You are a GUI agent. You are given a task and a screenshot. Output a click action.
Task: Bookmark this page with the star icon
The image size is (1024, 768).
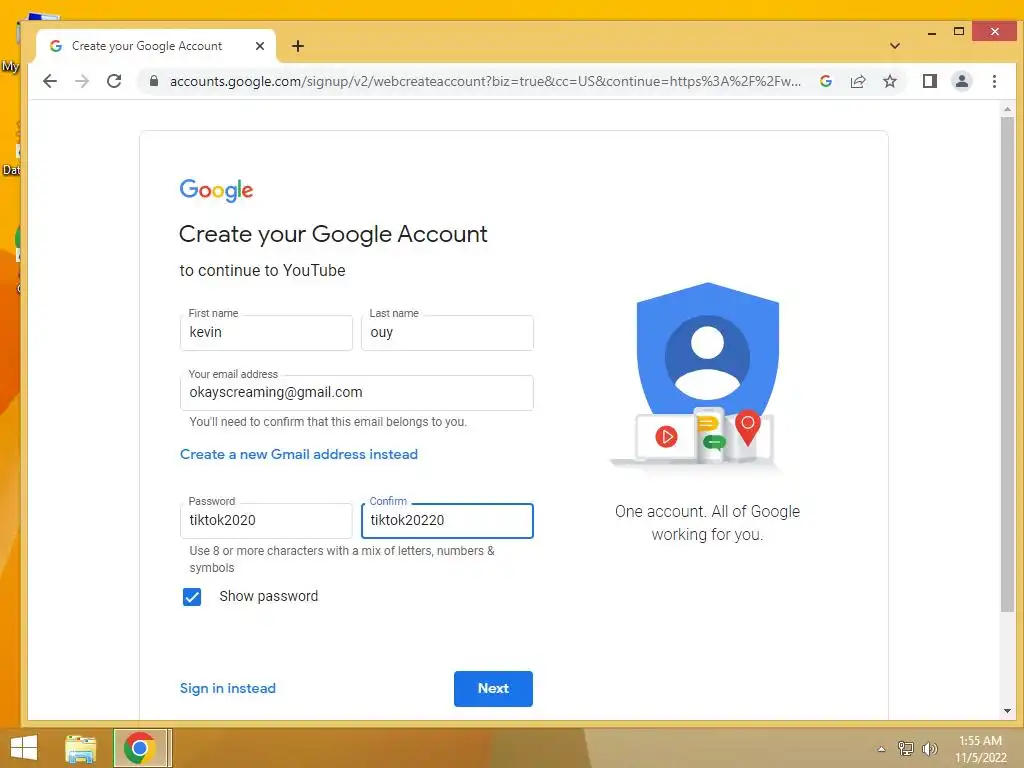pos(889,81)
